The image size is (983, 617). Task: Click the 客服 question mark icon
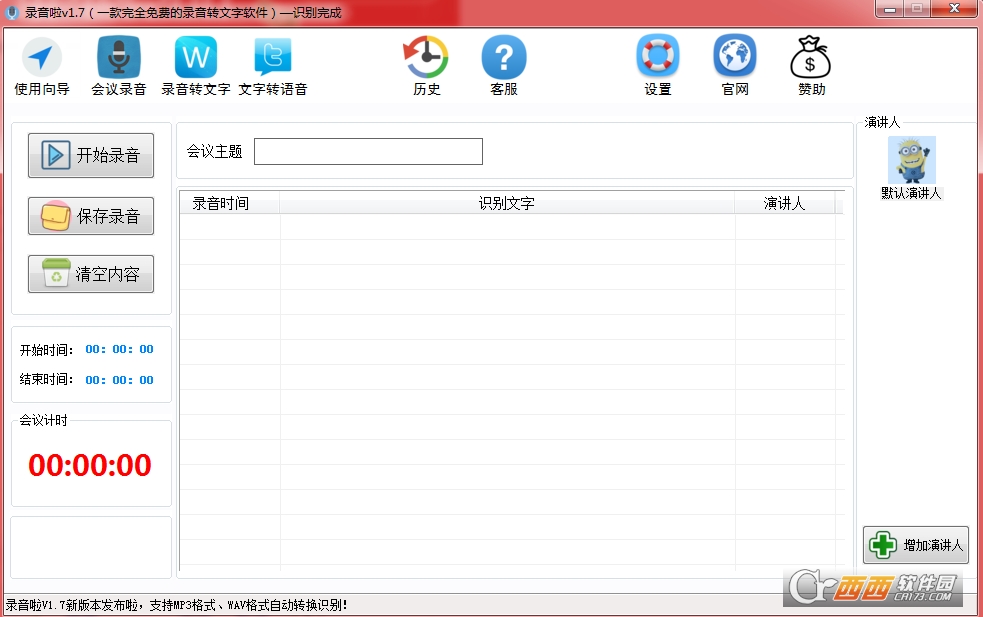pyautogui.click(x=504, y=58)
